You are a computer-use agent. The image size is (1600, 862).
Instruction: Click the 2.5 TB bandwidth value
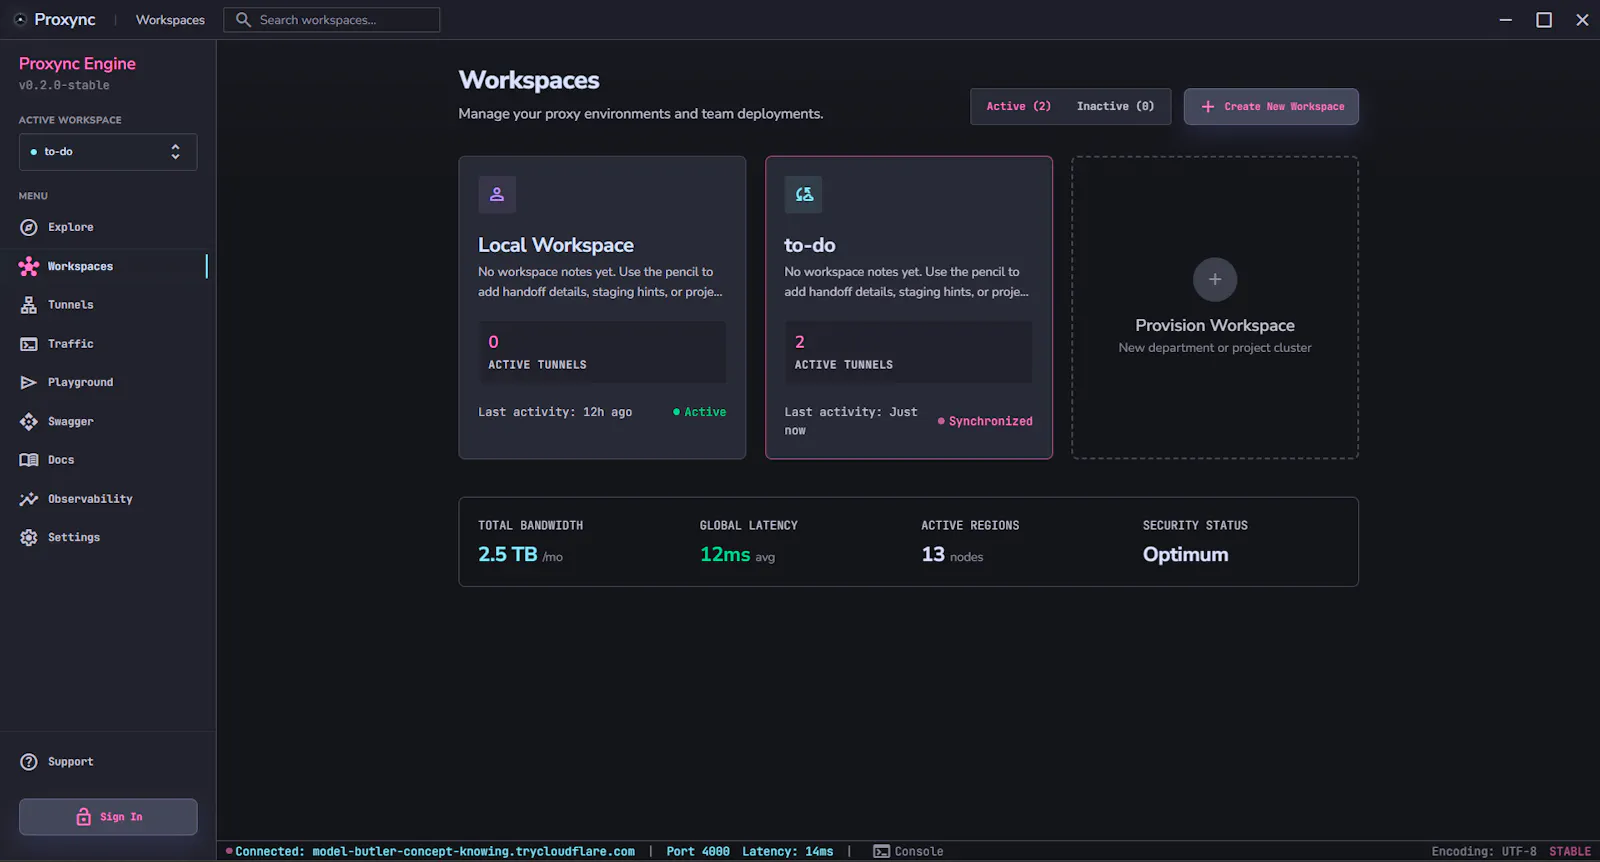pyautogui.click(x=508, y=554)
